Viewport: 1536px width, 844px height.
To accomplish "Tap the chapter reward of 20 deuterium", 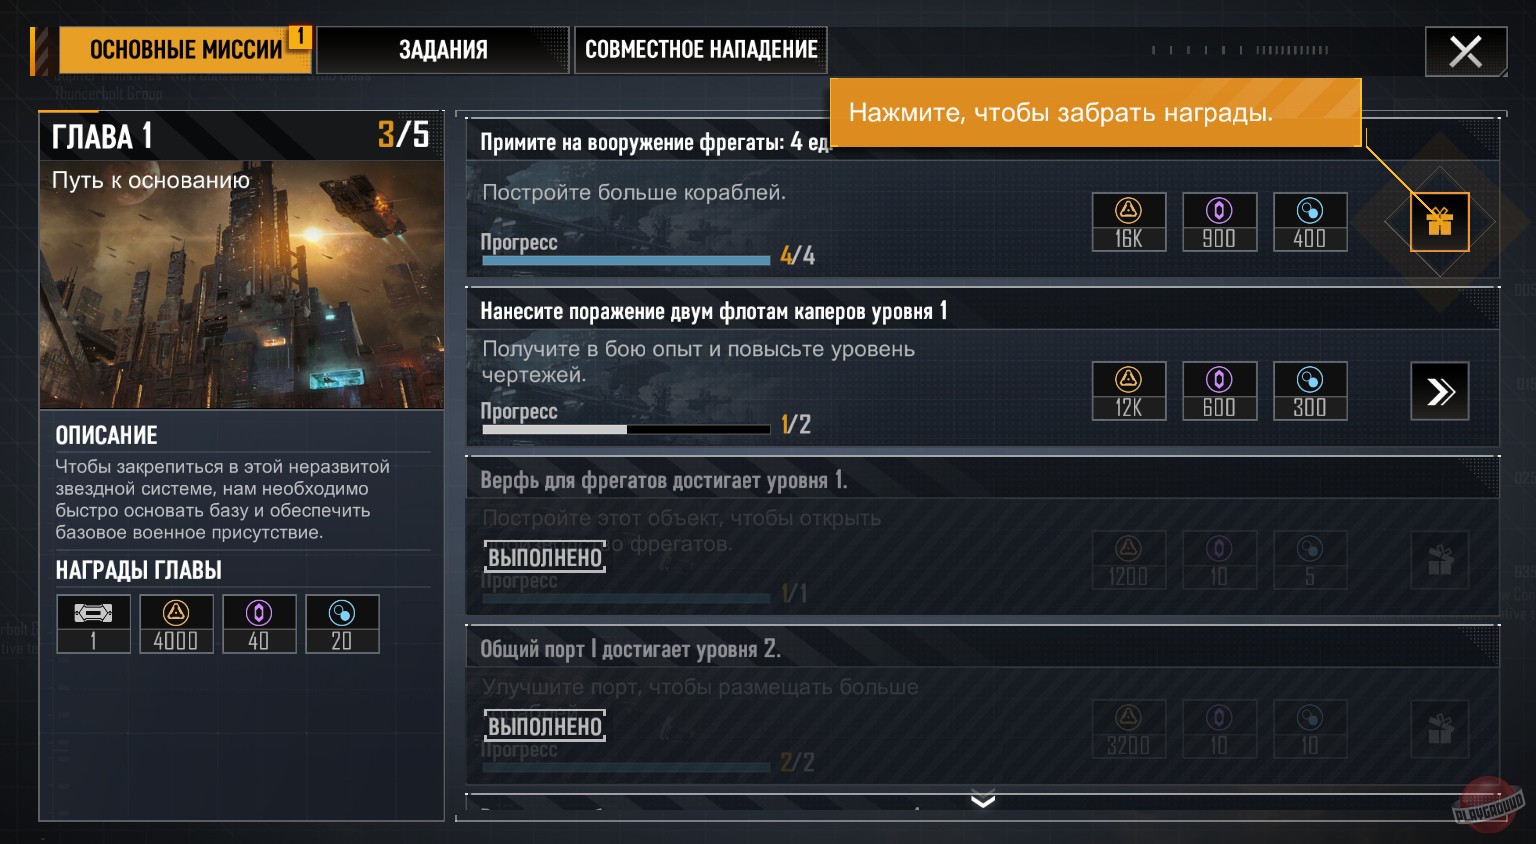I will 342,624.
